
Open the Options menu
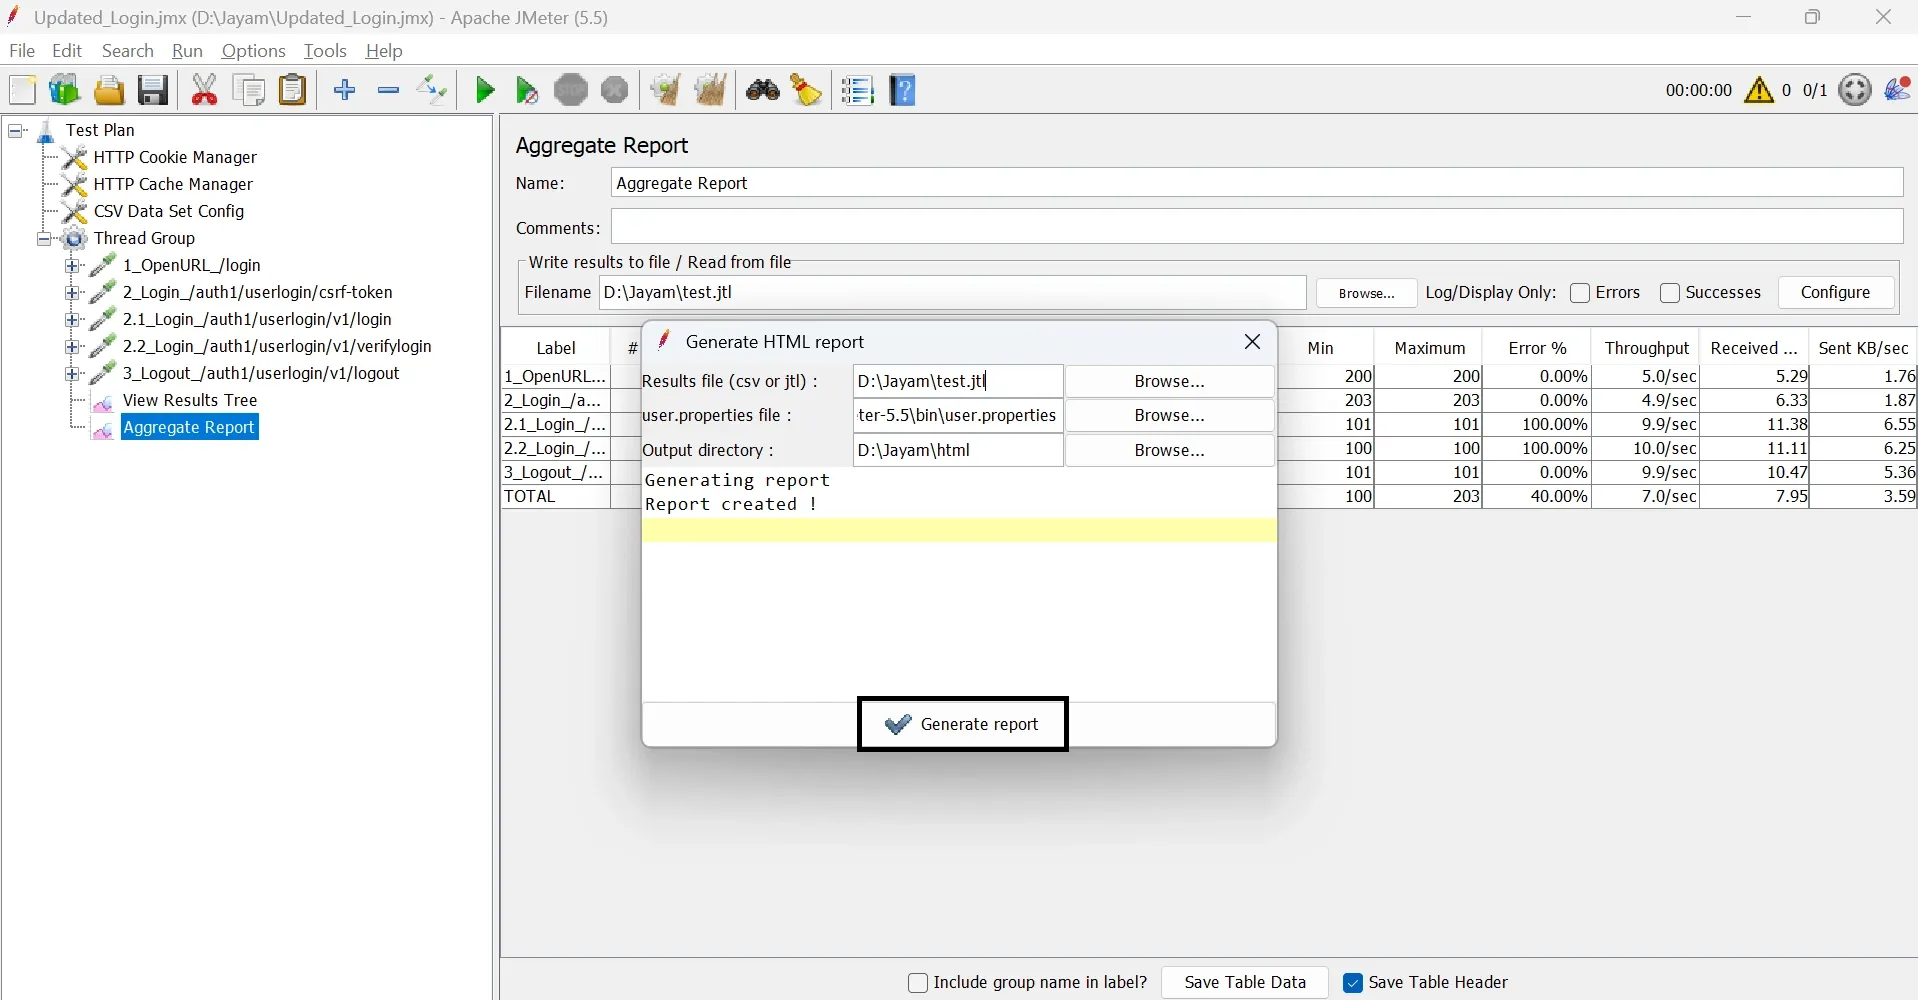click(253, 51)
